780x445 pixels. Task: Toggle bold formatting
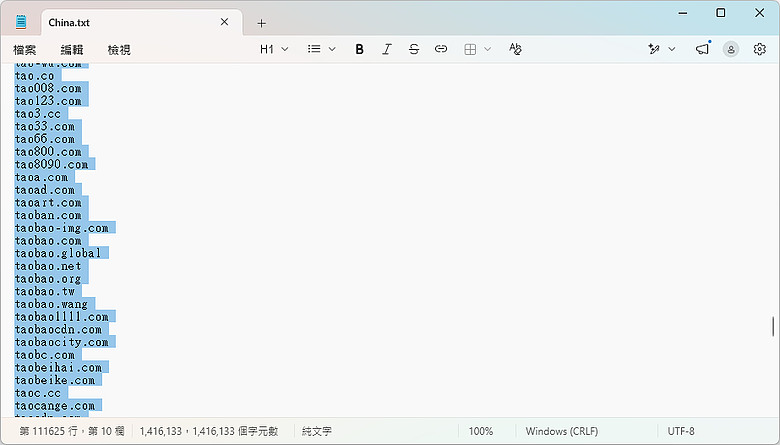point(359,49)
